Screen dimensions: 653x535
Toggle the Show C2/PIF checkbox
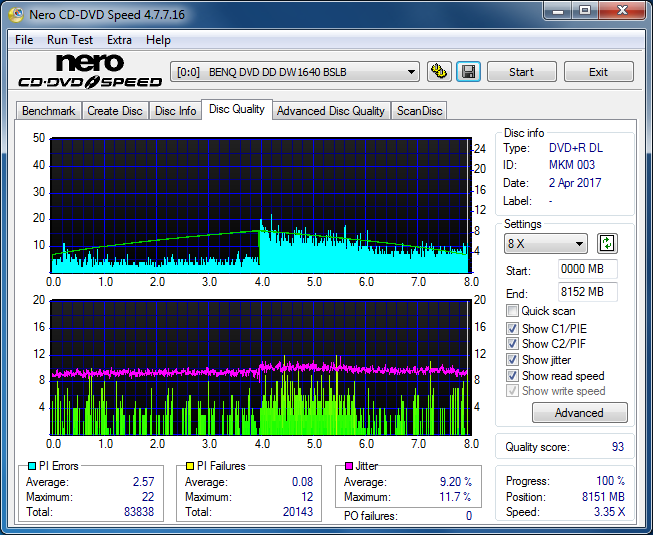pyautogui.click(x=512, y=344)
